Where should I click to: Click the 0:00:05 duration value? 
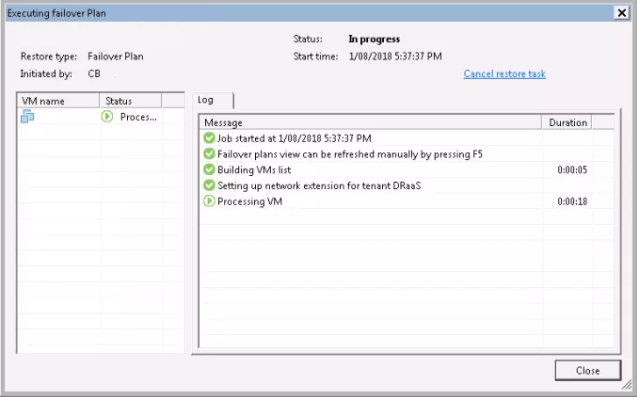point(572,170)
